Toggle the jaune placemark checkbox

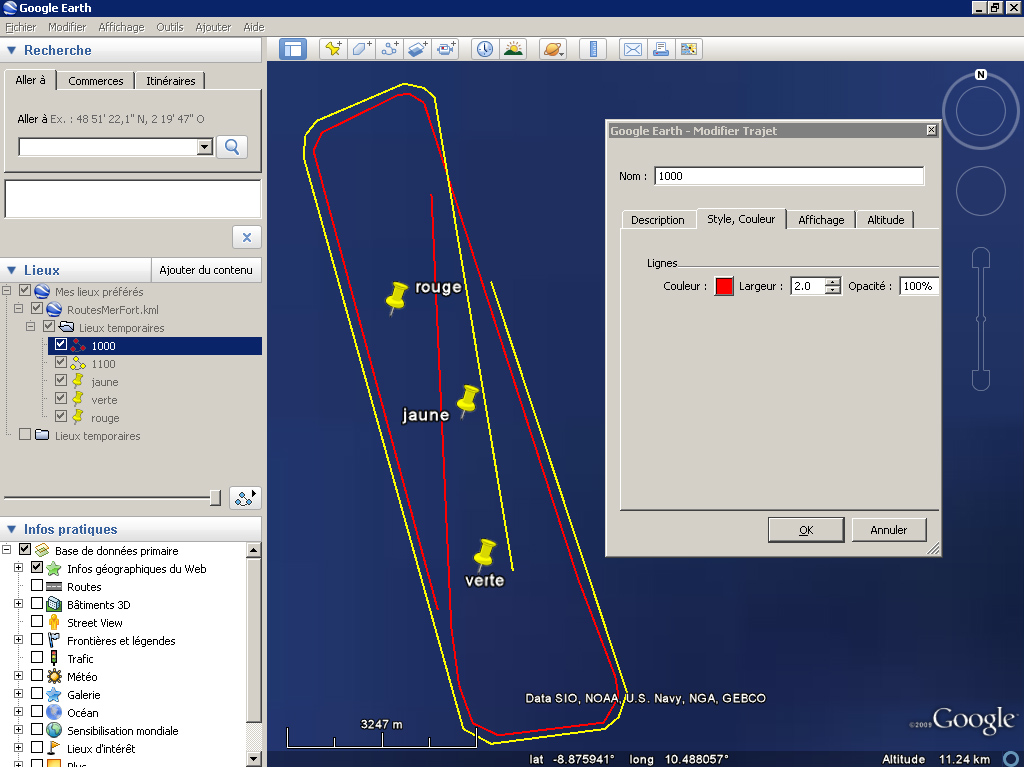coord(61,380)
